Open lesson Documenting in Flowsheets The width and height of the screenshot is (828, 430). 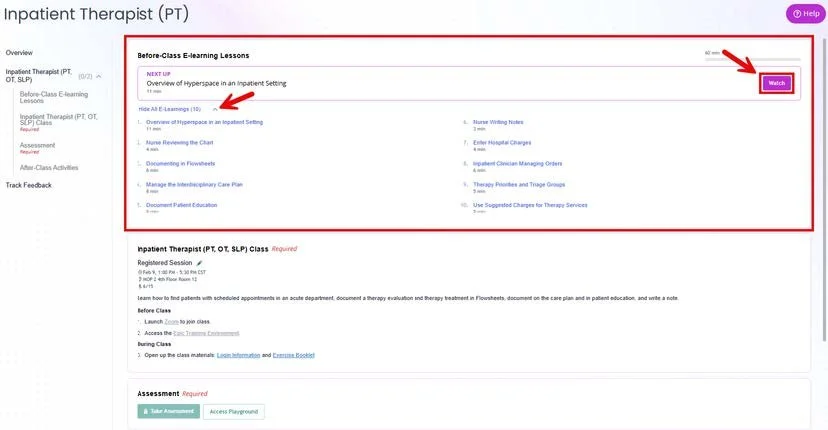click(x=181, y=164)
